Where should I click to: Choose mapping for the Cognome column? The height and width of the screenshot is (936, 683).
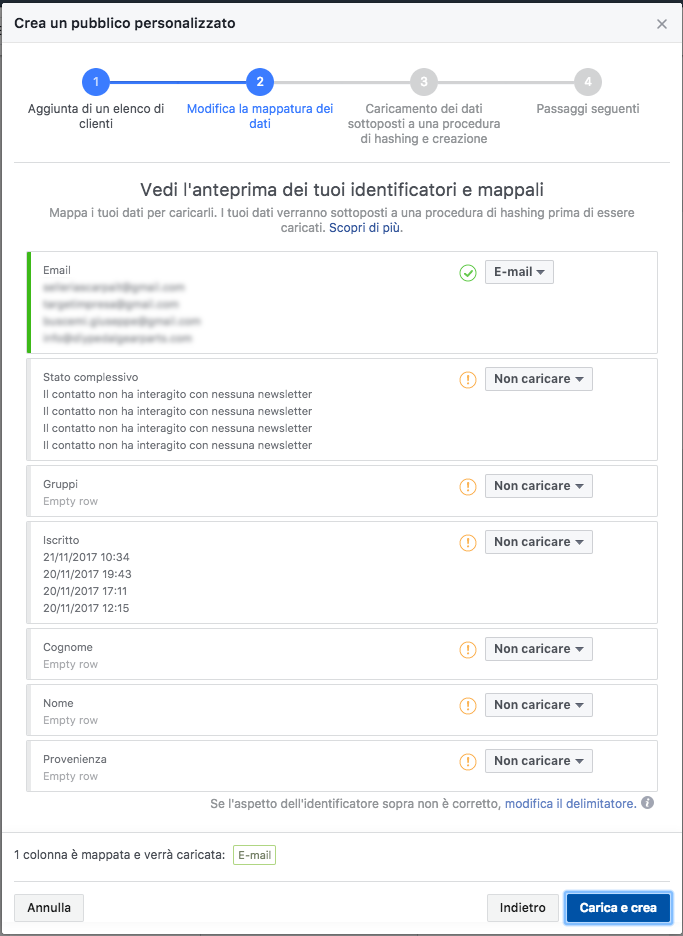coord(539,649)
